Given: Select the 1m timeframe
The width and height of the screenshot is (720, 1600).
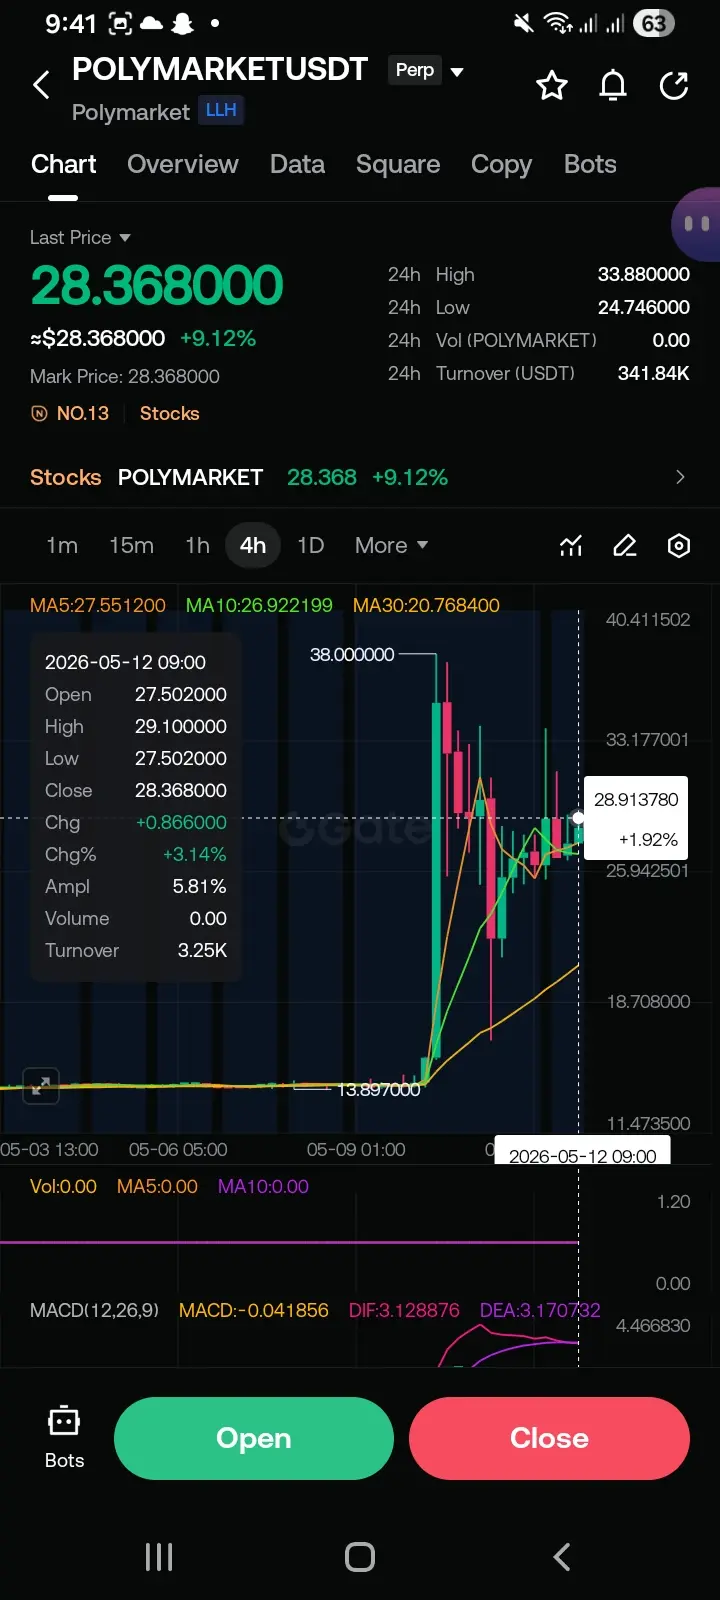Looking at the screenshot, I should (62, 545).
